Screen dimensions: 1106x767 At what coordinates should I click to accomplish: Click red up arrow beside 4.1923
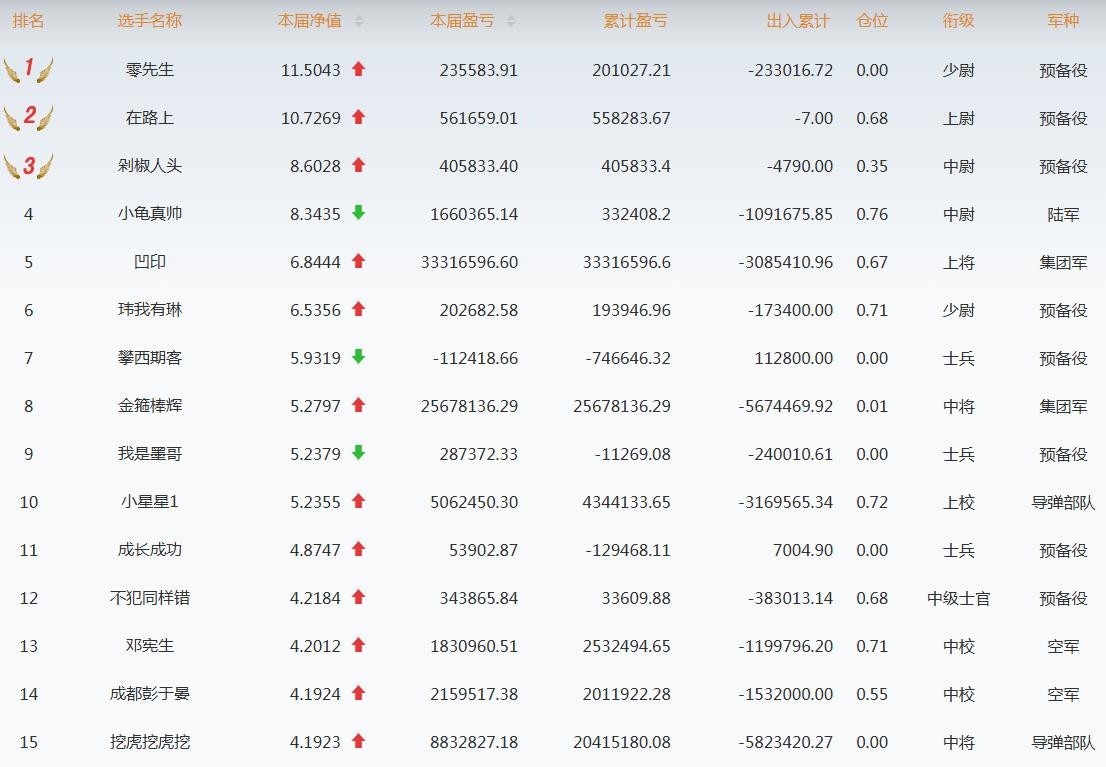point(359,741)
